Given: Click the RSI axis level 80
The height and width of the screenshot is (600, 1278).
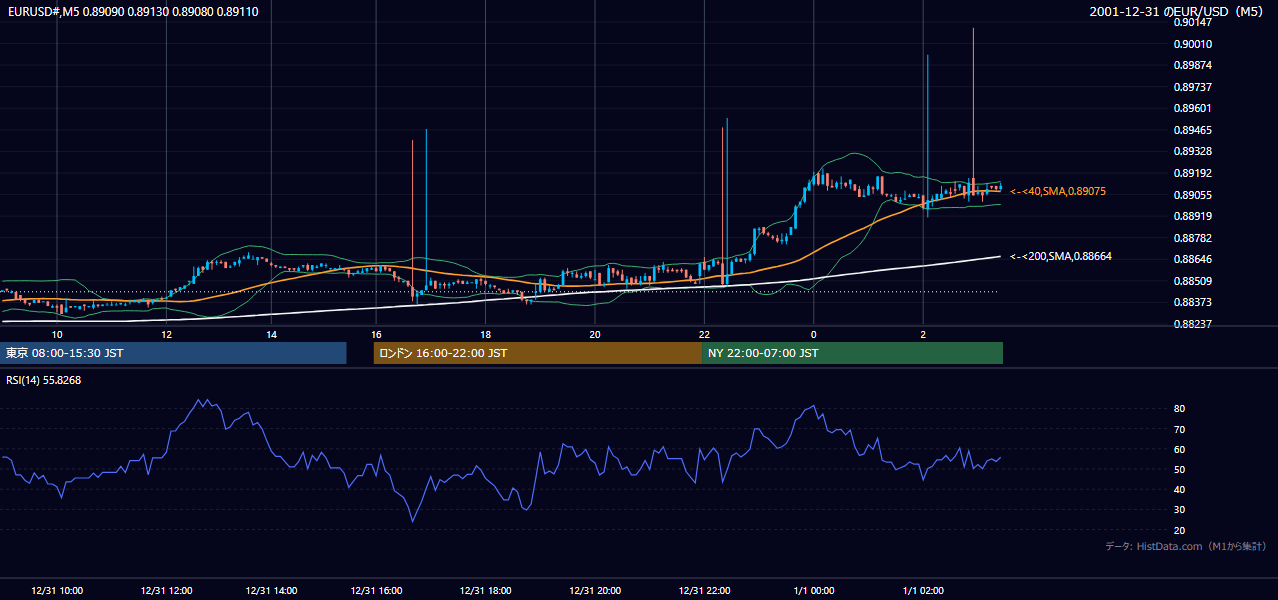Looking at the screenshot, I should pyautogui.click(x=1180, y=409).
